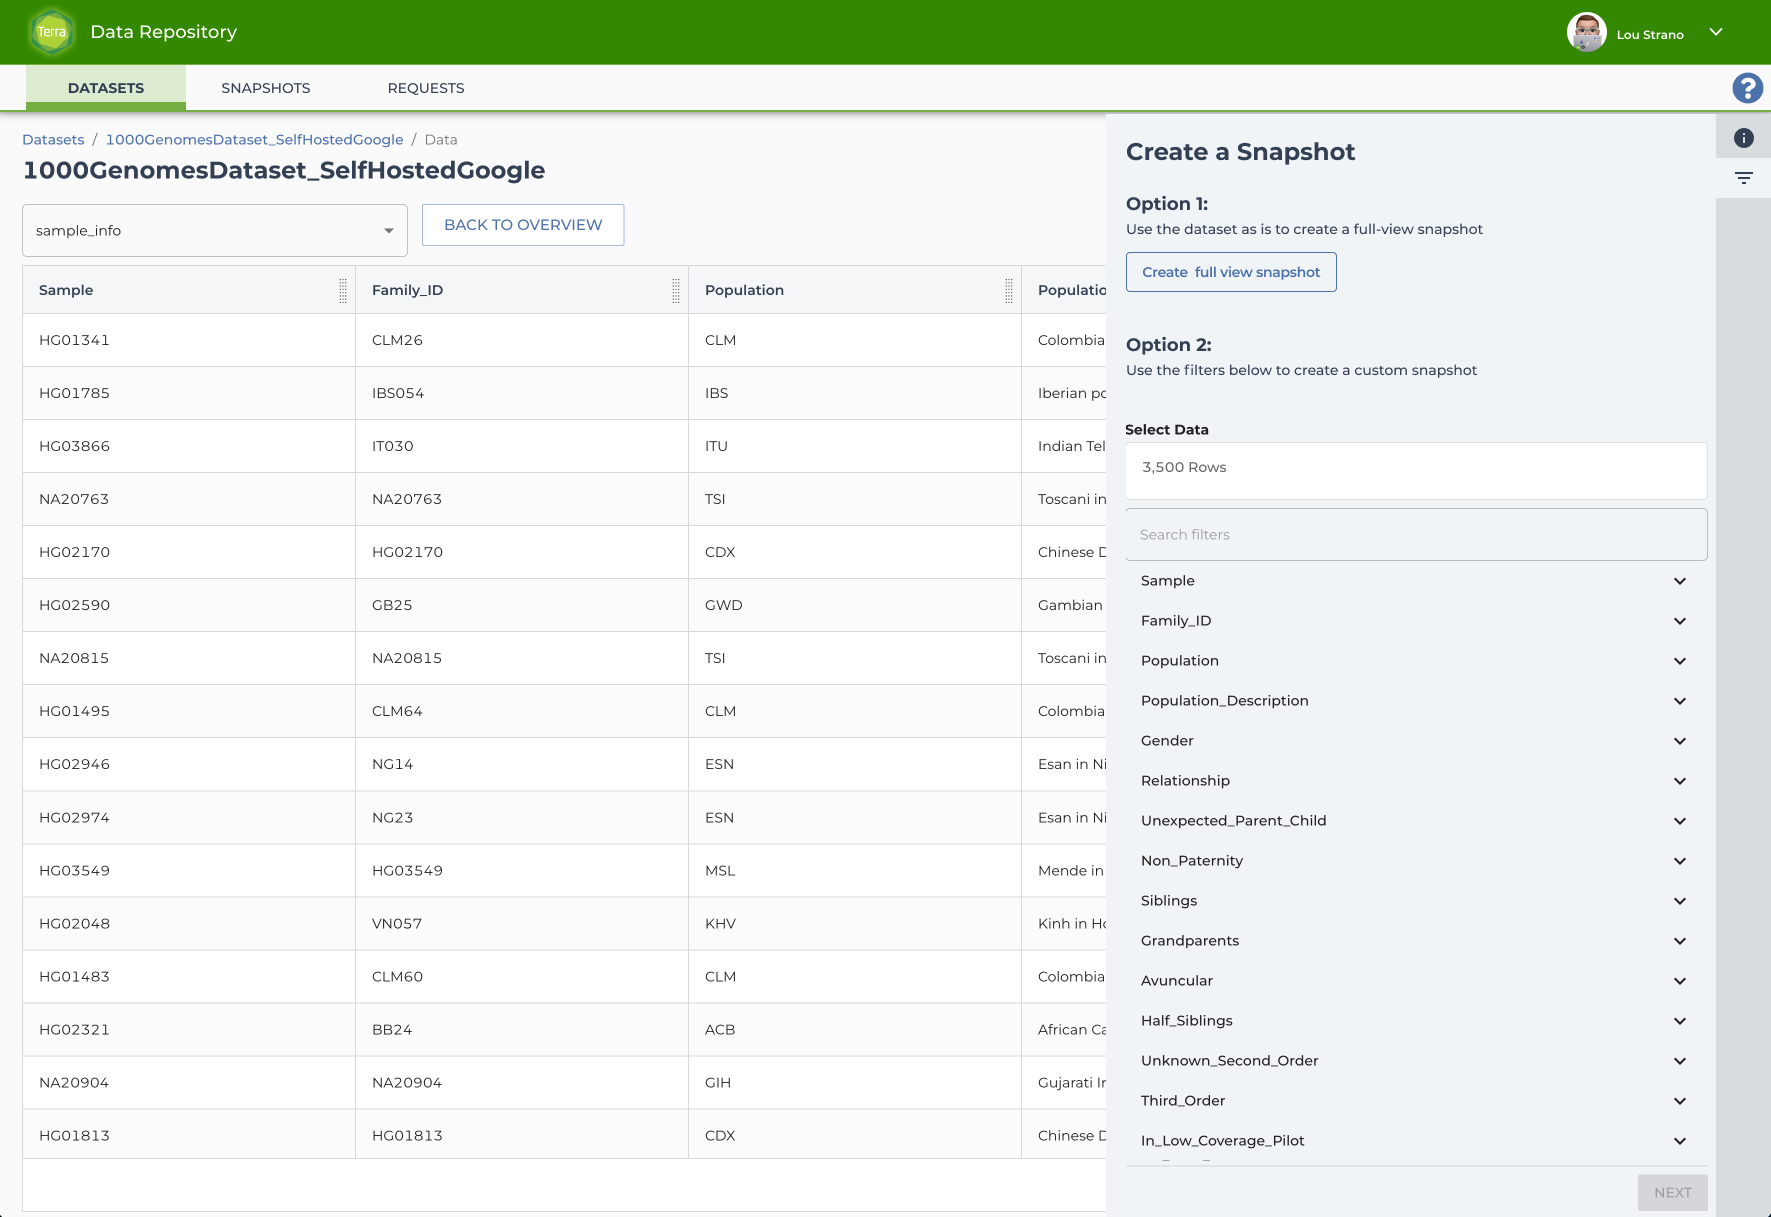Open the help question mark icon

coord(1747,88)
